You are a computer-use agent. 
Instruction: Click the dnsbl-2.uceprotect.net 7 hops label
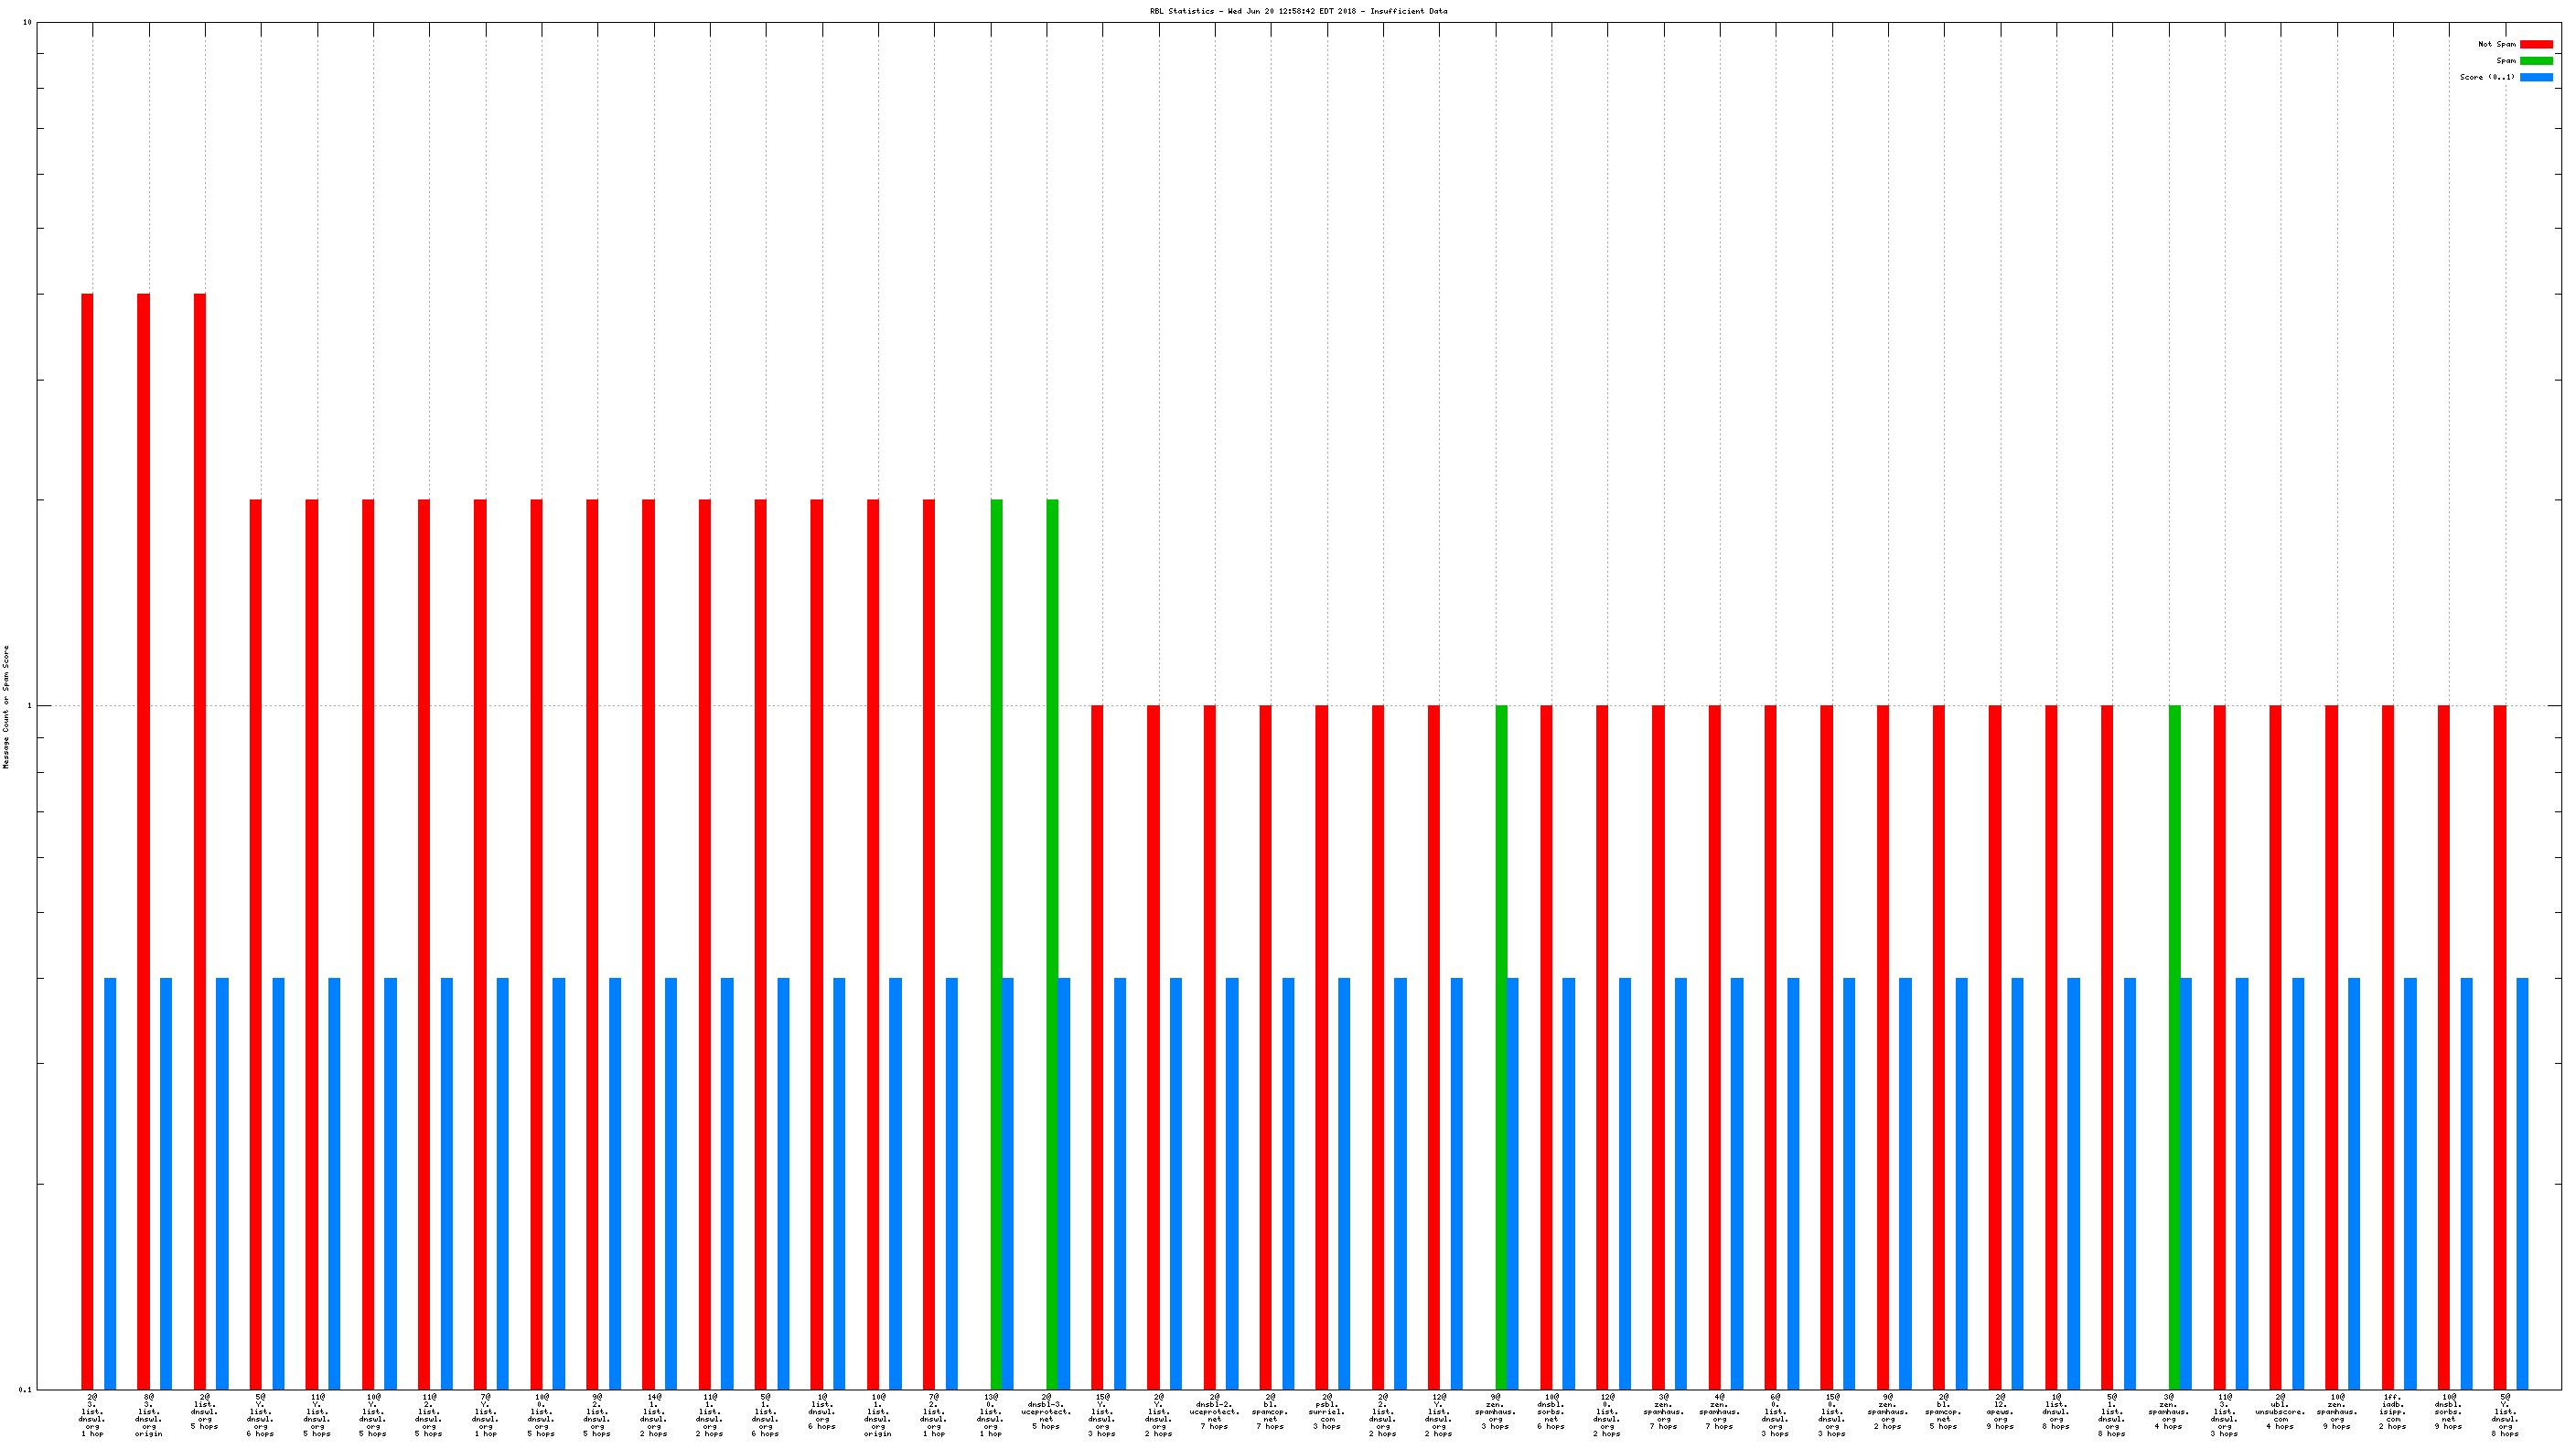(1214, 1412)
